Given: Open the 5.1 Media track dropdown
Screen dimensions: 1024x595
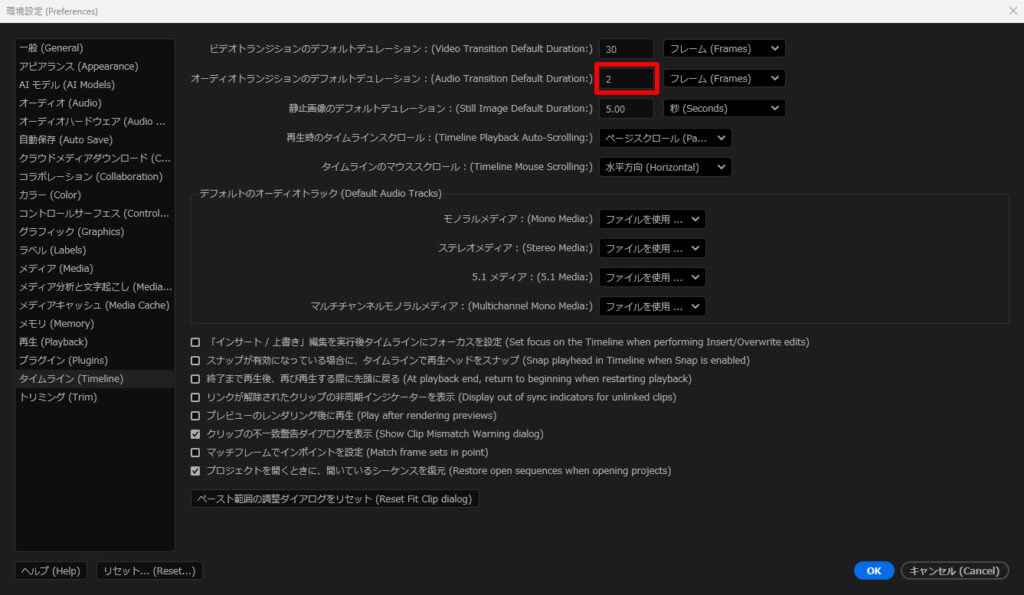Looking at the screenshot, I should pos(652,278).
